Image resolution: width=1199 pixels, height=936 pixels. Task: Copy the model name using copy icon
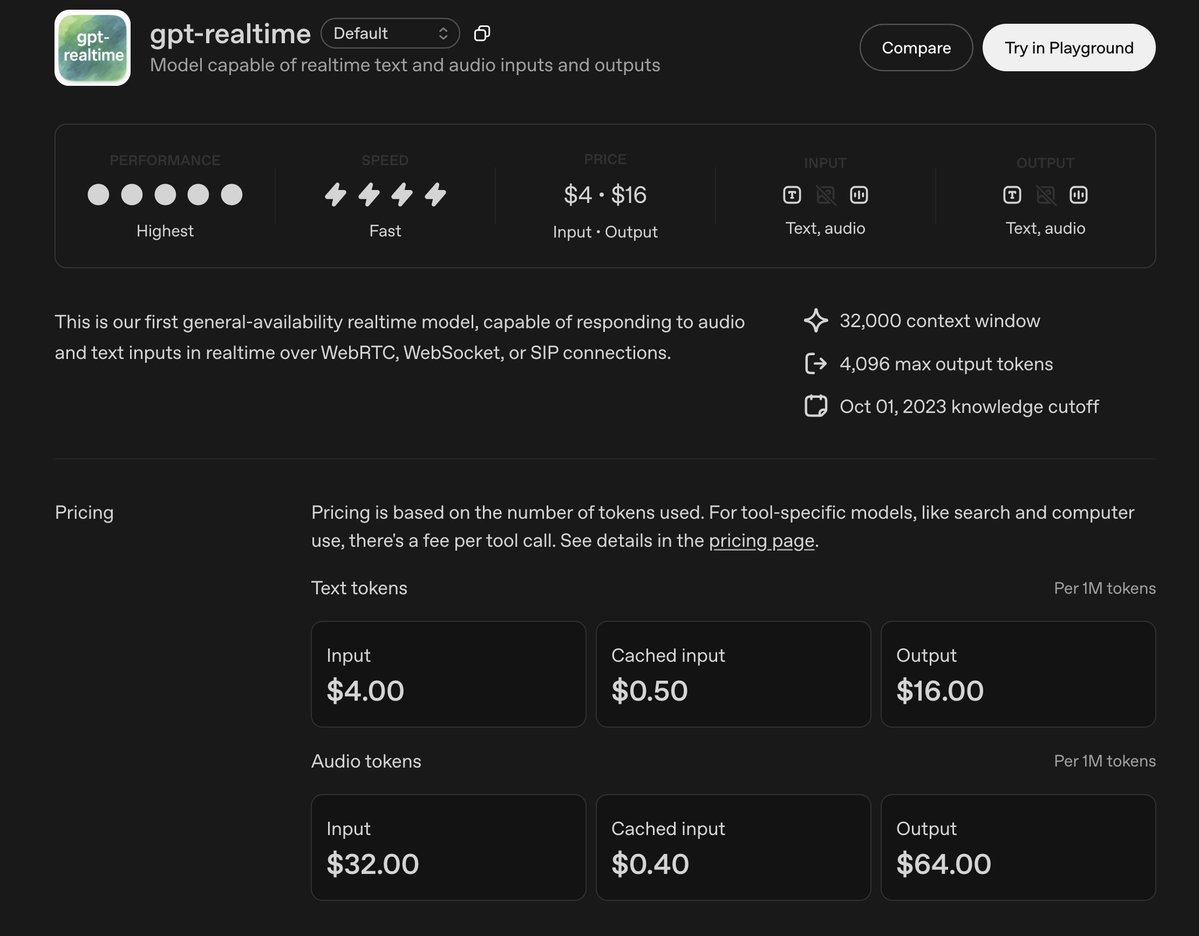pos(482,34)
